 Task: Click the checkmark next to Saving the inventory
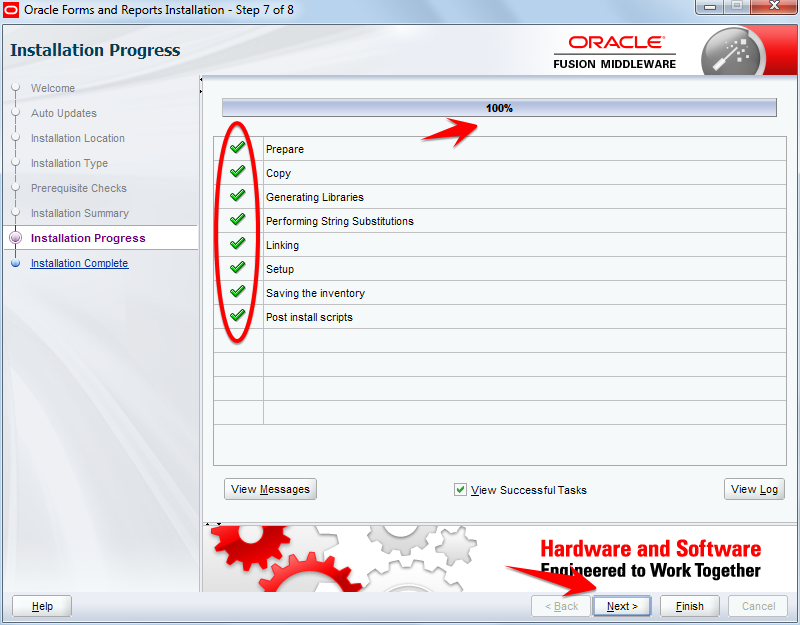point(237,292)
